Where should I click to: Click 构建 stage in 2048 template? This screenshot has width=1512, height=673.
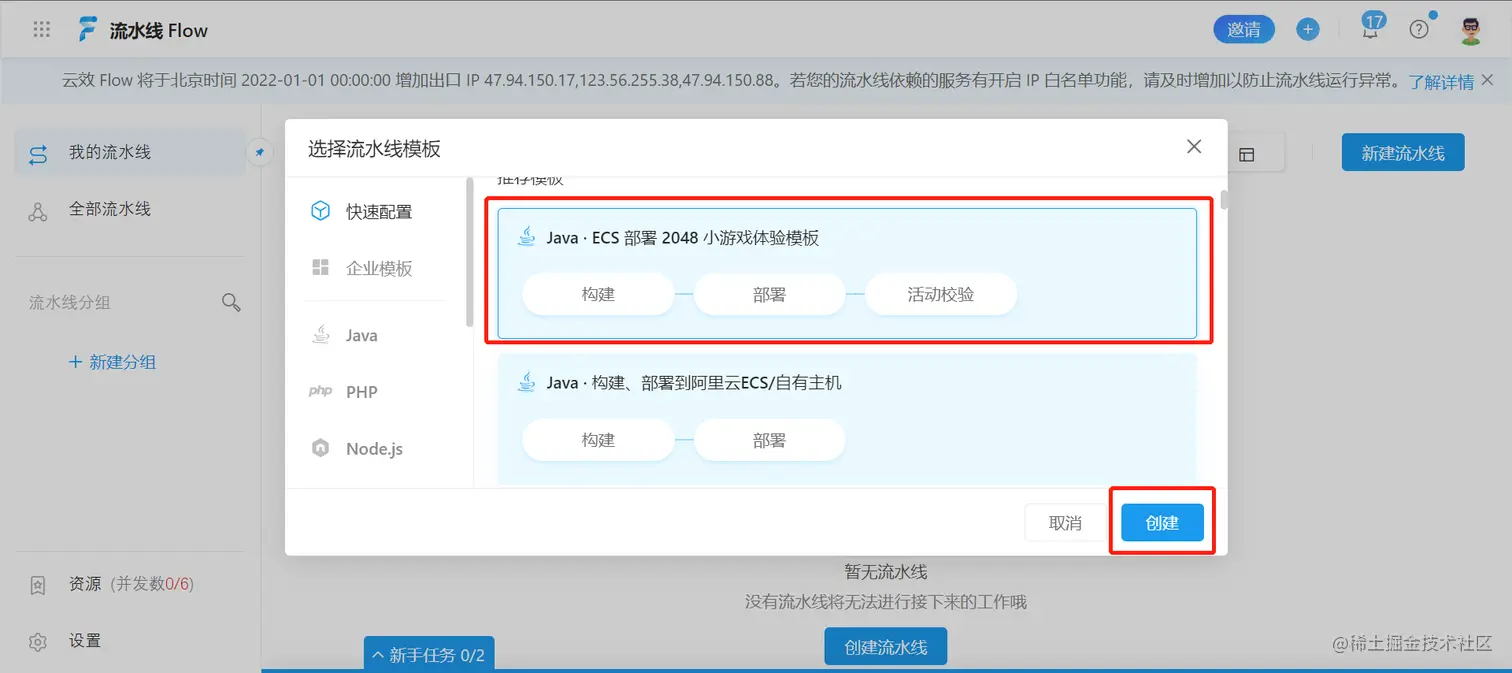[x=598, y=295]
